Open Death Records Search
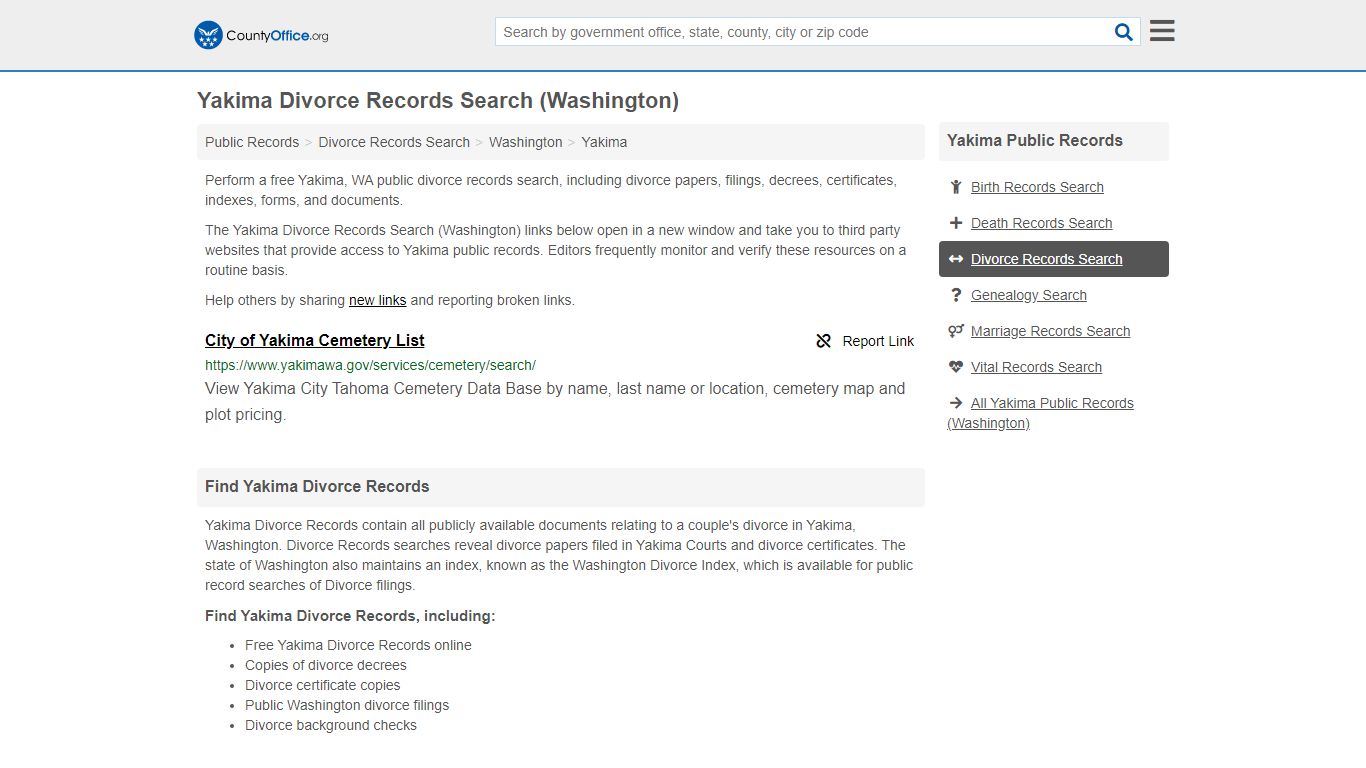 point(1041,223)
